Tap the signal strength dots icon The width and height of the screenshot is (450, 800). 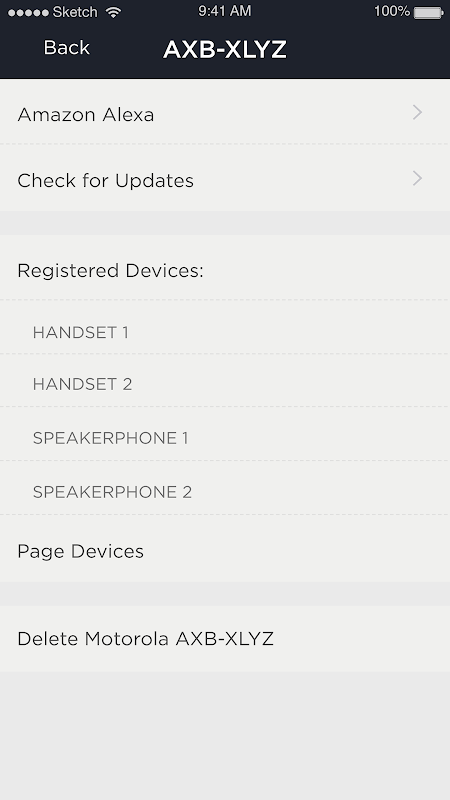point(28,12)
